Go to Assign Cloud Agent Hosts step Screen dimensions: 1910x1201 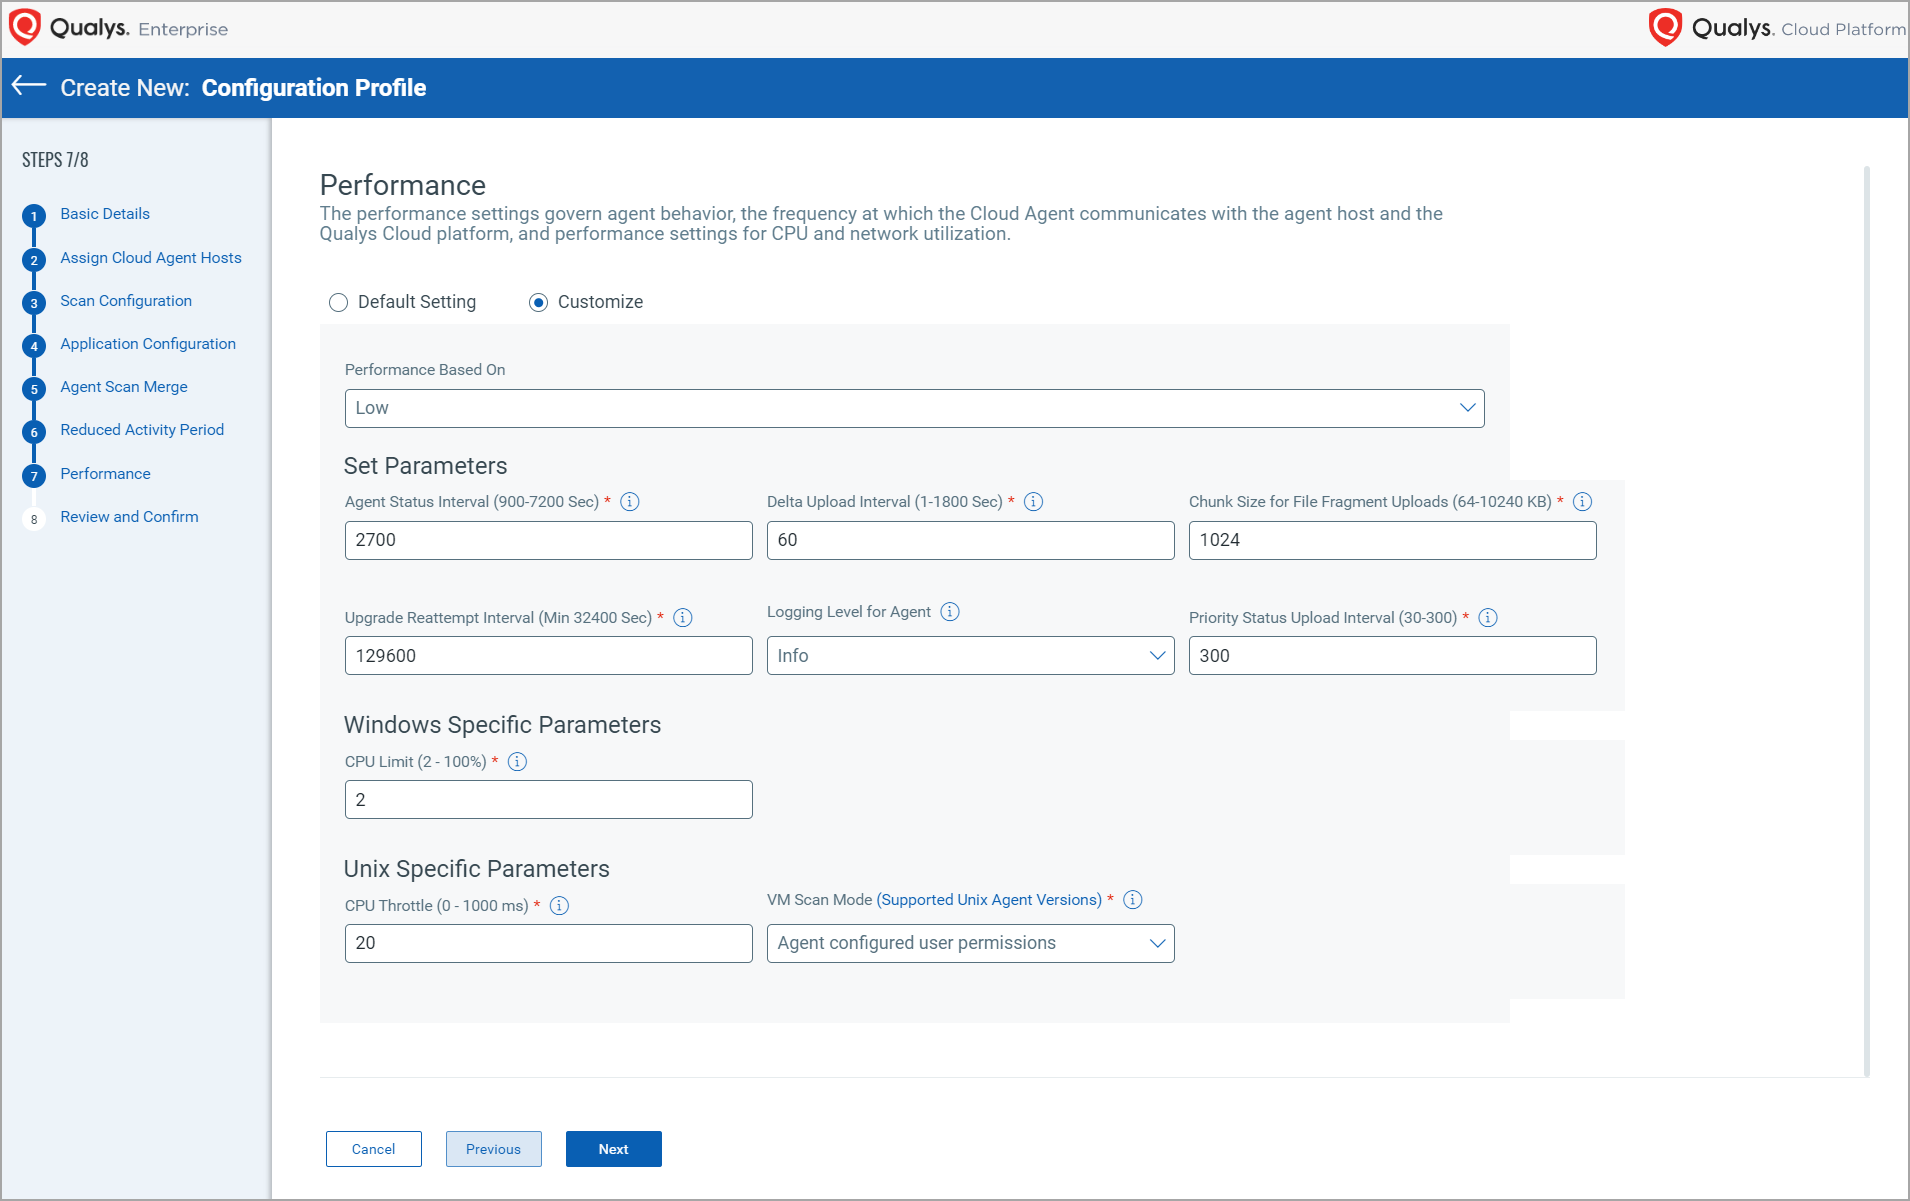click(x=151, y=258)
